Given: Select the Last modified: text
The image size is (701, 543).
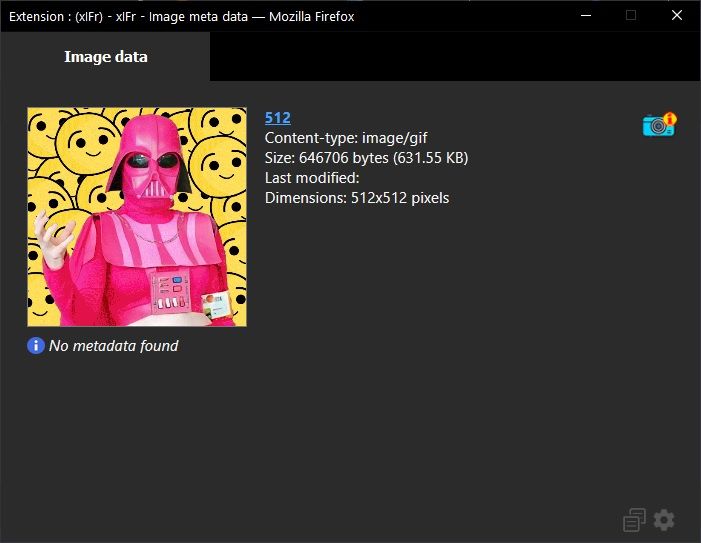Looking at the screenshot, I should click(312, 178).
